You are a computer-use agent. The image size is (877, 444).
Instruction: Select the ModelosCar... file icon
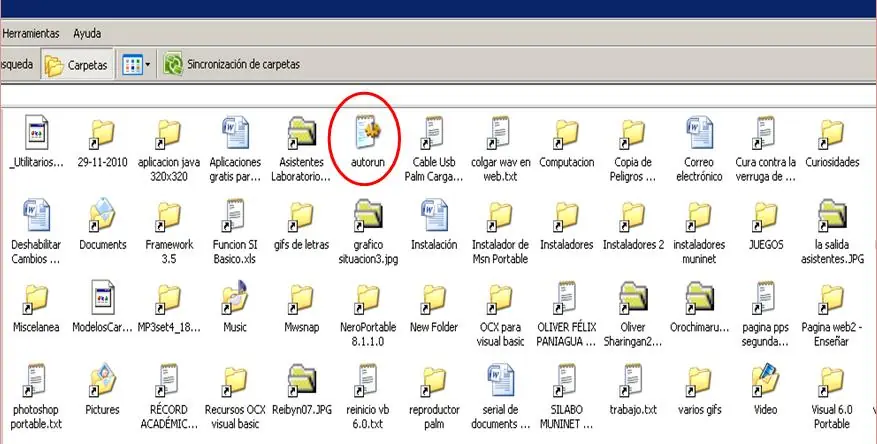coord(102,297)
